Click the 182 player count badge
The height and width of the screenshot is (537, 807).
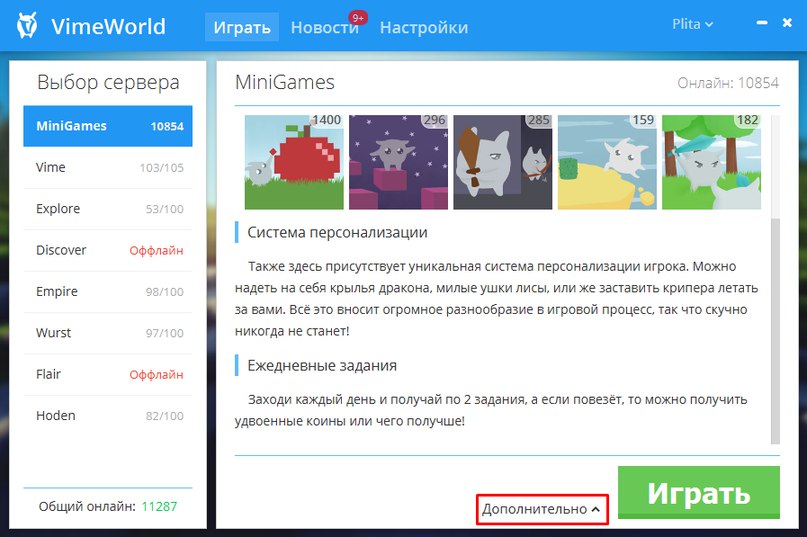point(747,120)
